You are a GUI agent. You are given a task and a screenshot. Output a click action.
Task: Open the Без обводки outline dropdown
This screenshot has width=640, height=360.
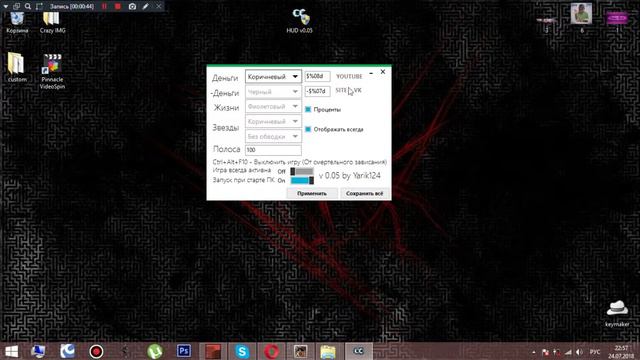click(x=273, y=136)
